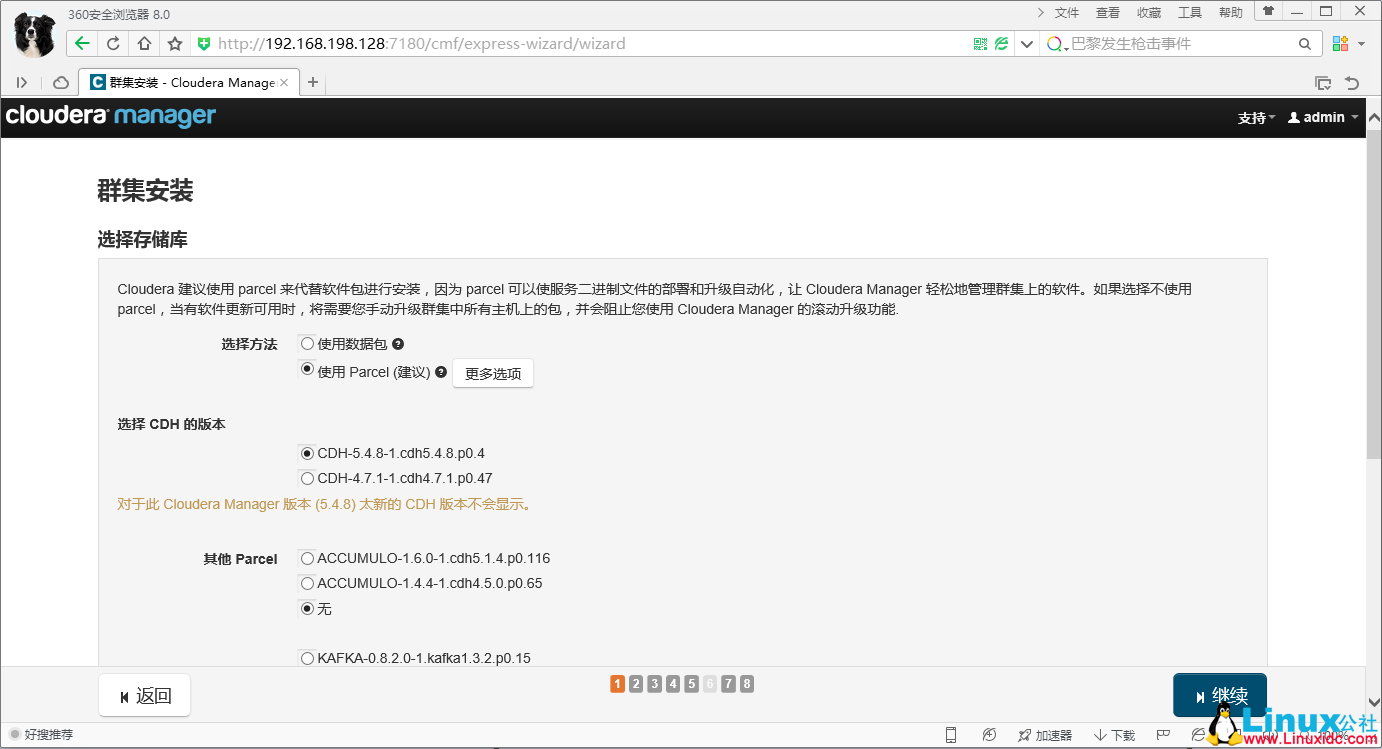Choose CDH-4.7.1-1.cdh4.7.1.p0.47 version
This screenshot has height=749, width=1382.
[x=307, y=478]
